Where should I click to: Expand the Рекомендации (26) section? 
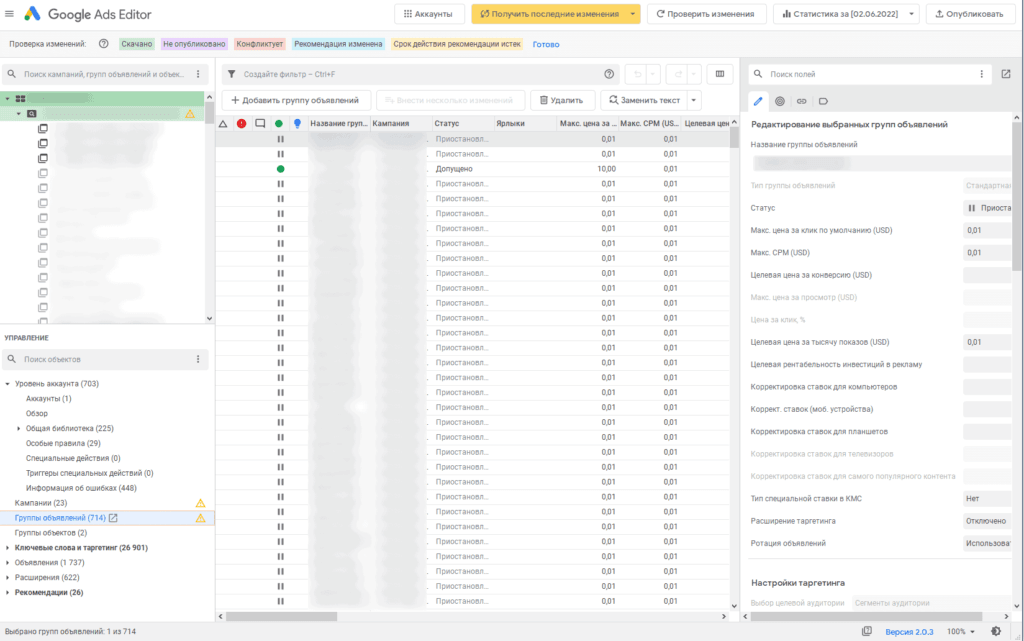pyautogui.click(x=7, y=593)
